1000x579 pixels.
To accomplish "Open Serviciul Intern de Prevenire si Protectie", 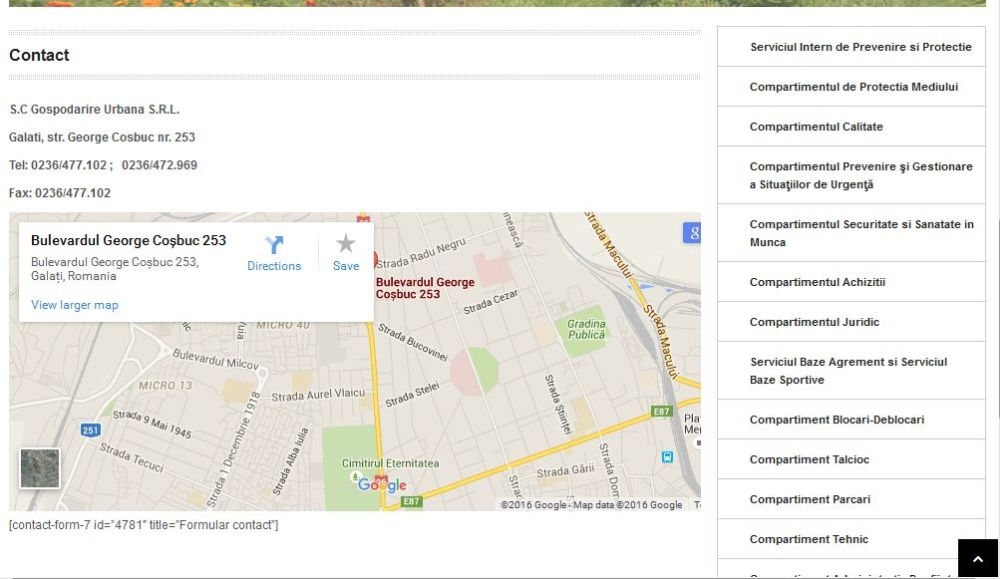I will (x=860, y=46).
